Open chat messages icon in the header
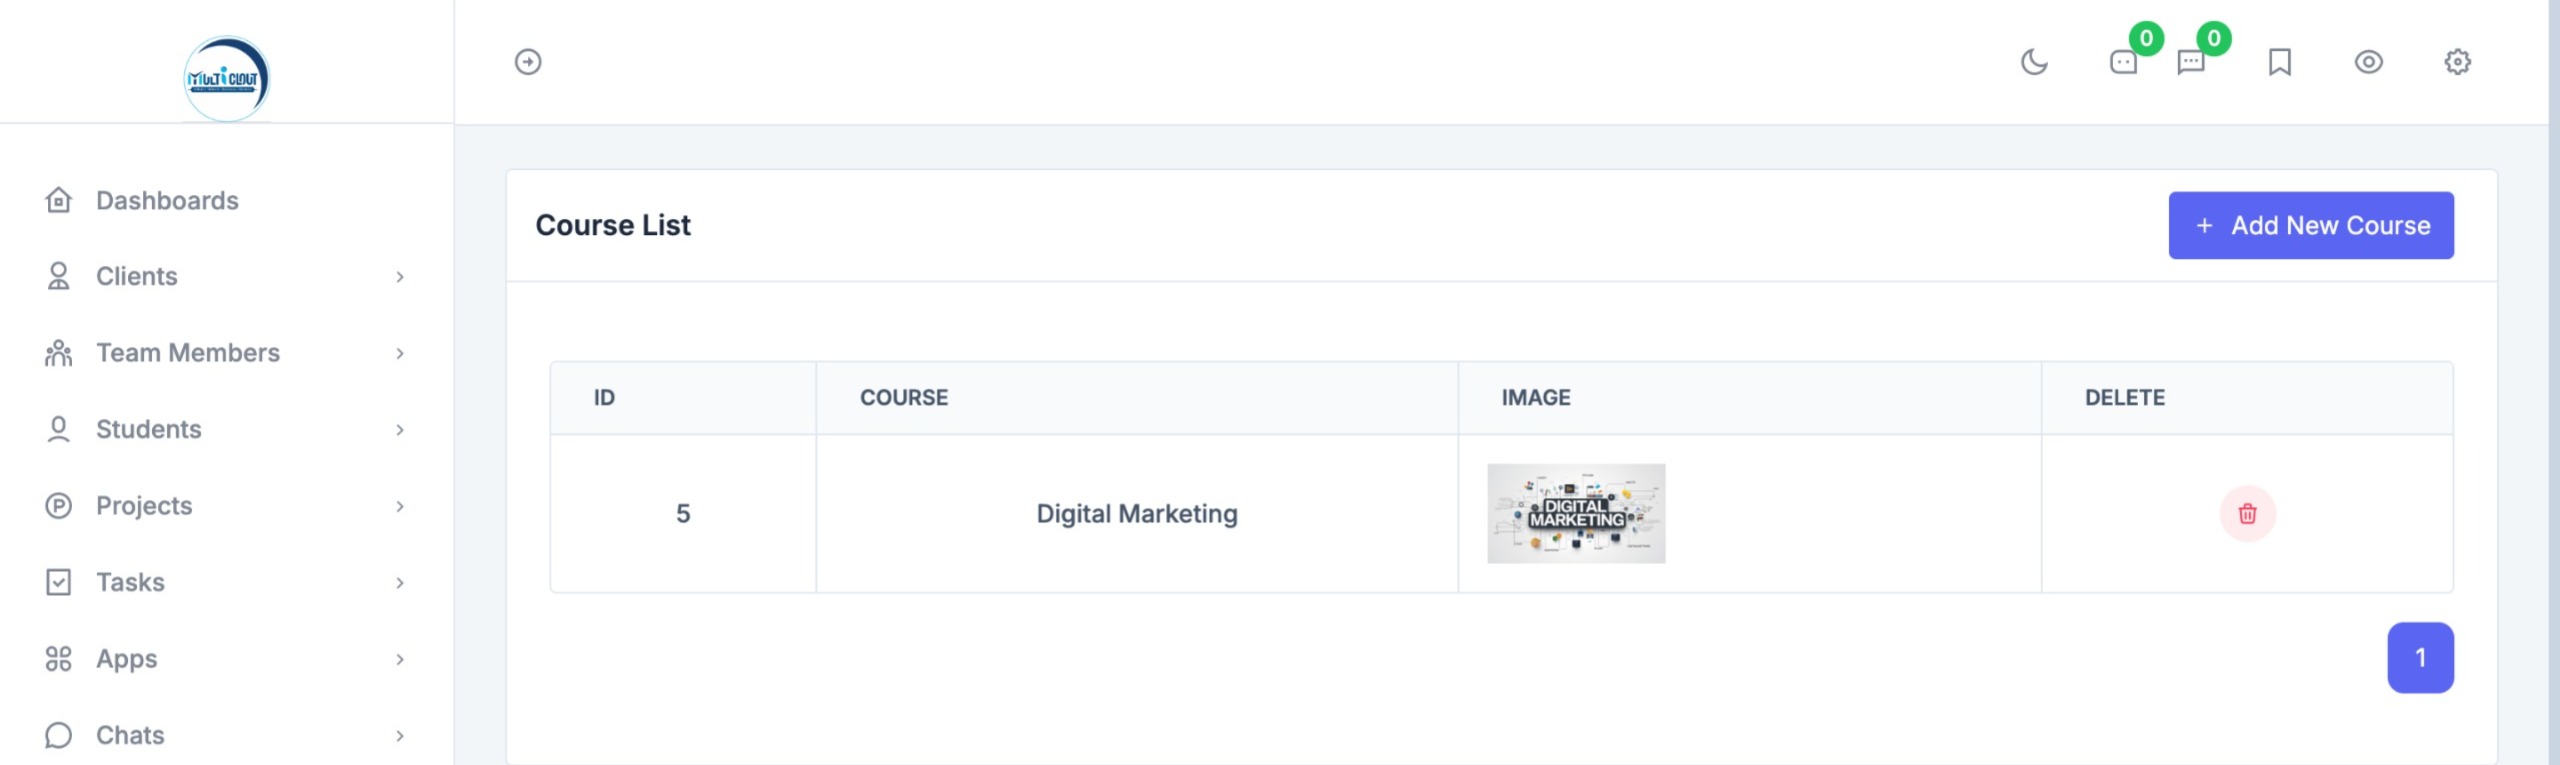Screen dimensions: 2560x765 (2191, 62)
